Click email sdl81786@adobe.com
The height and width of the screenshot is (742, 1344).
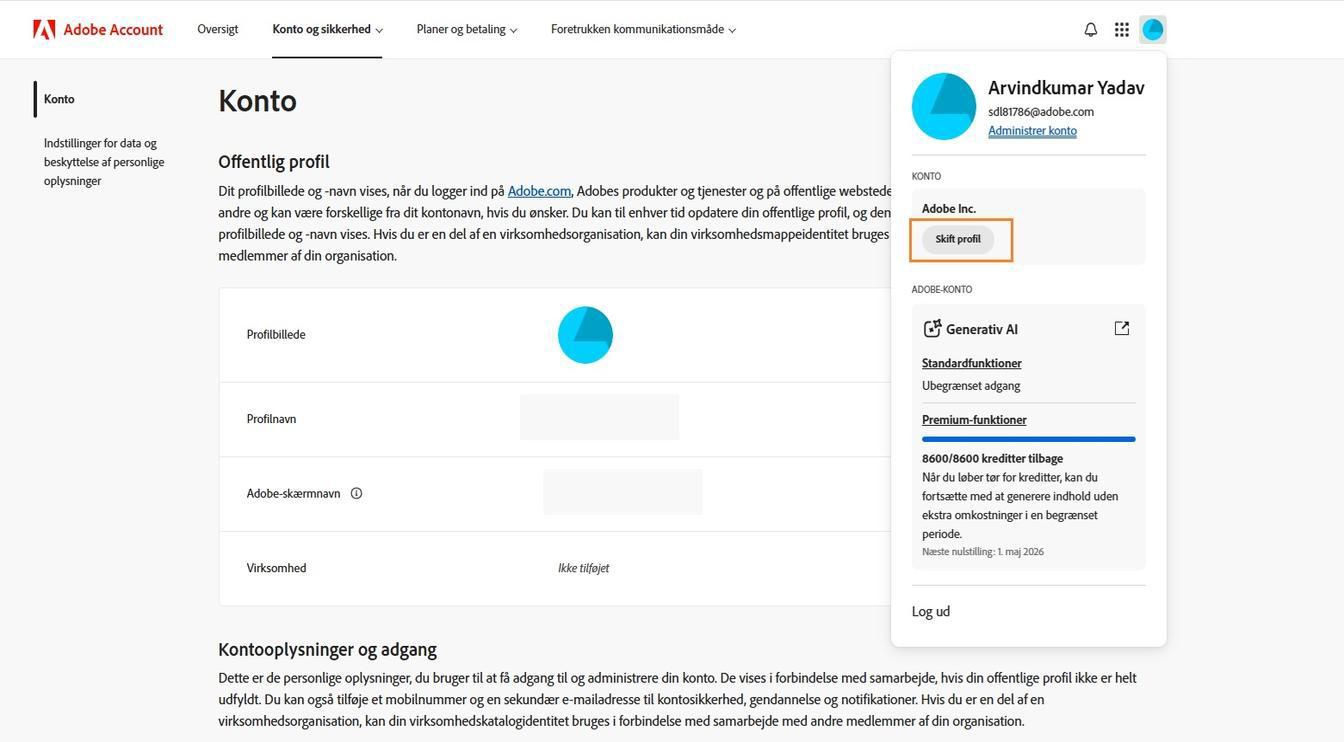[1041, 112]
